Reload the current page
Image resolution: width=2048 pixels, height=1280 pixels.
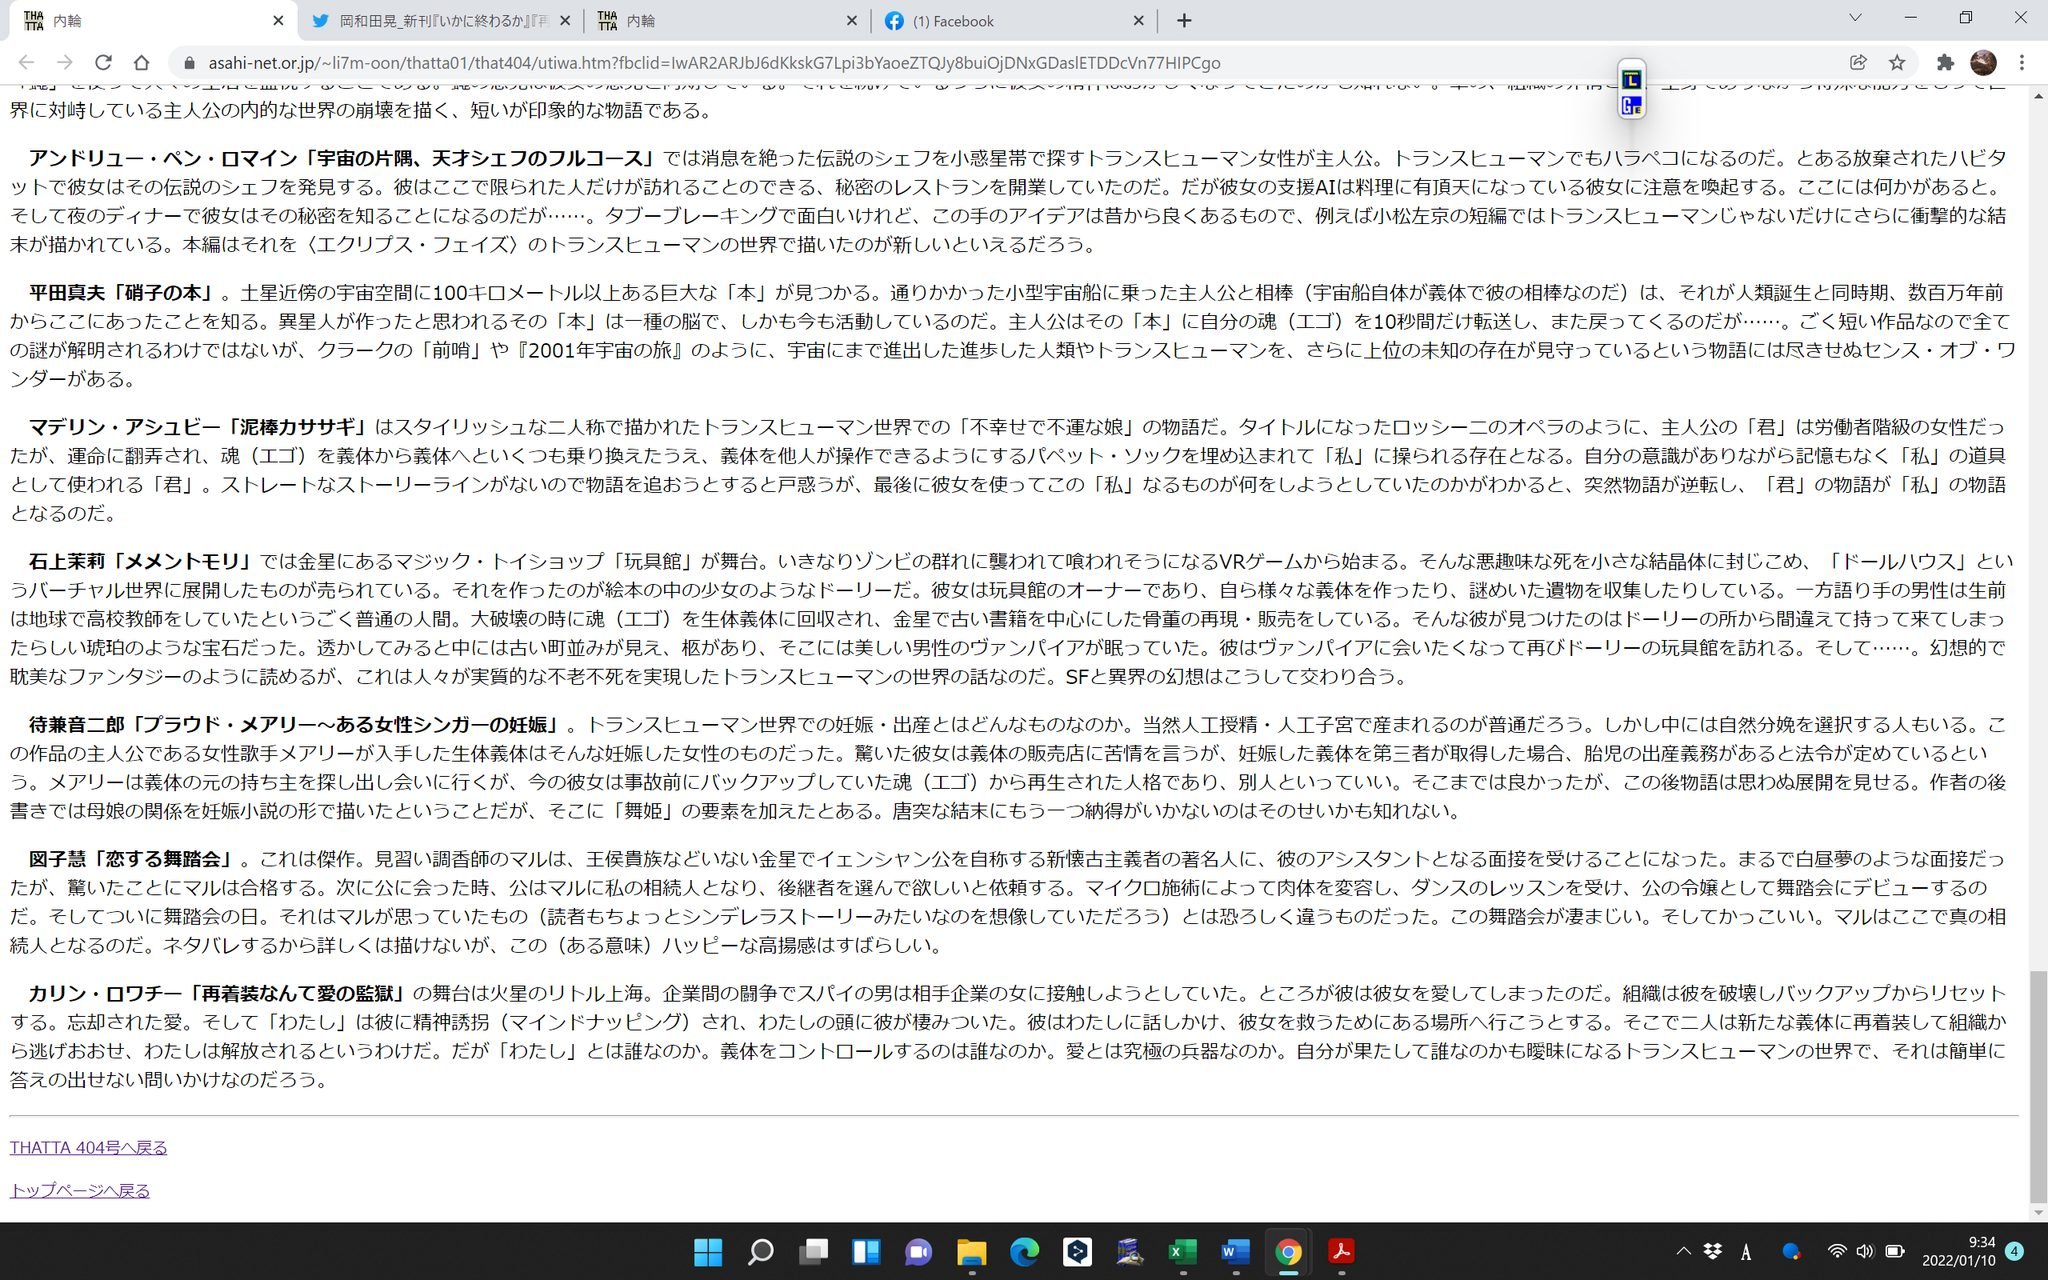103,62
